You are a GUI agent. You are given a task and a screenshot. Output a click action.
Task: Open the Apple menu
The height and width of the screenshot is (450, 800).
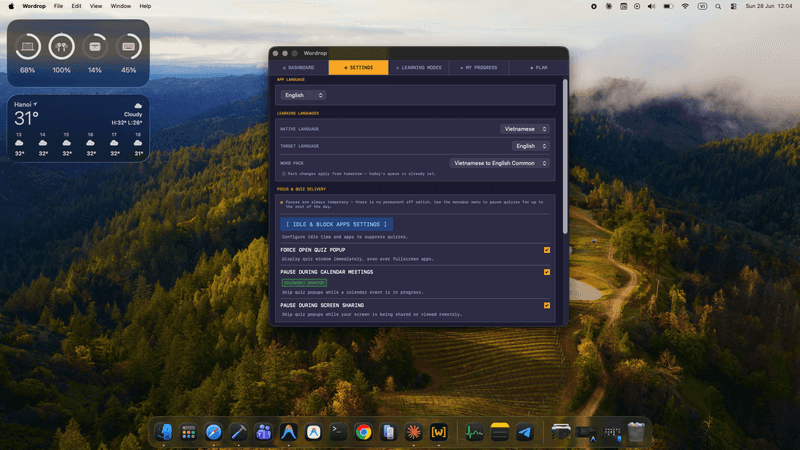(11, 6)
